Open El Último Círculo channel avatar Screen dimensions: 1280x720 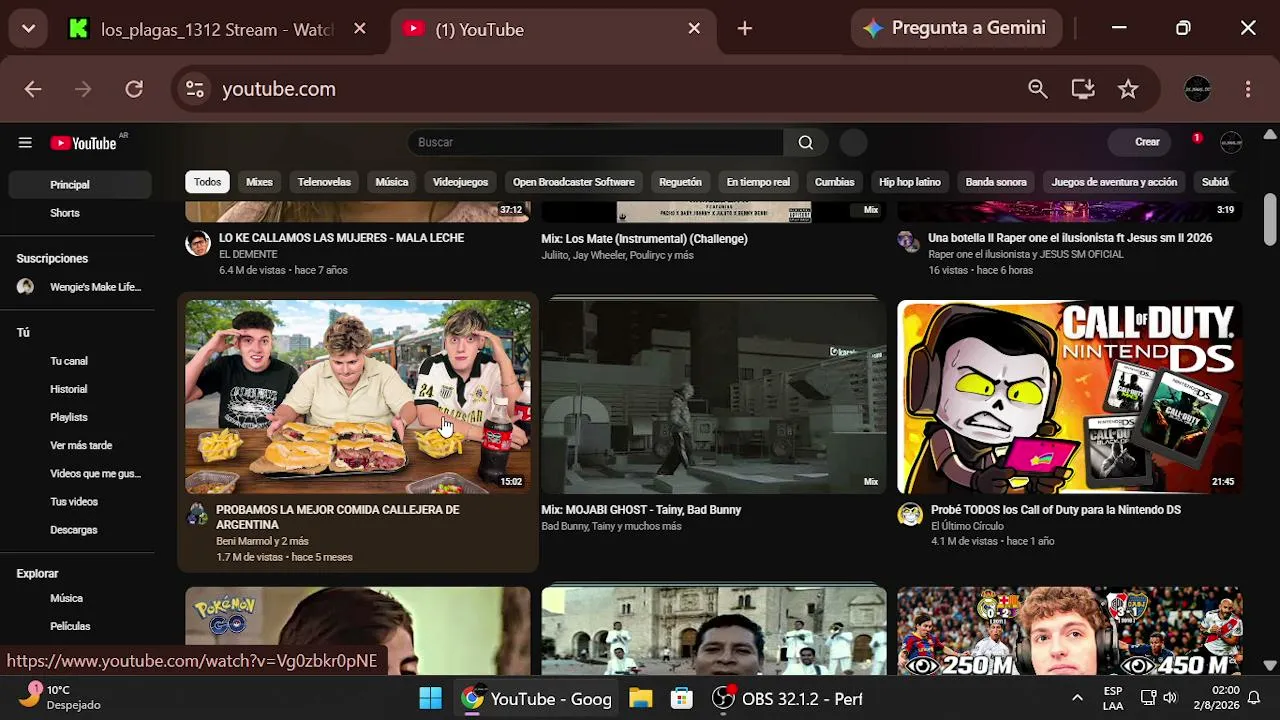tap(910, 515)
